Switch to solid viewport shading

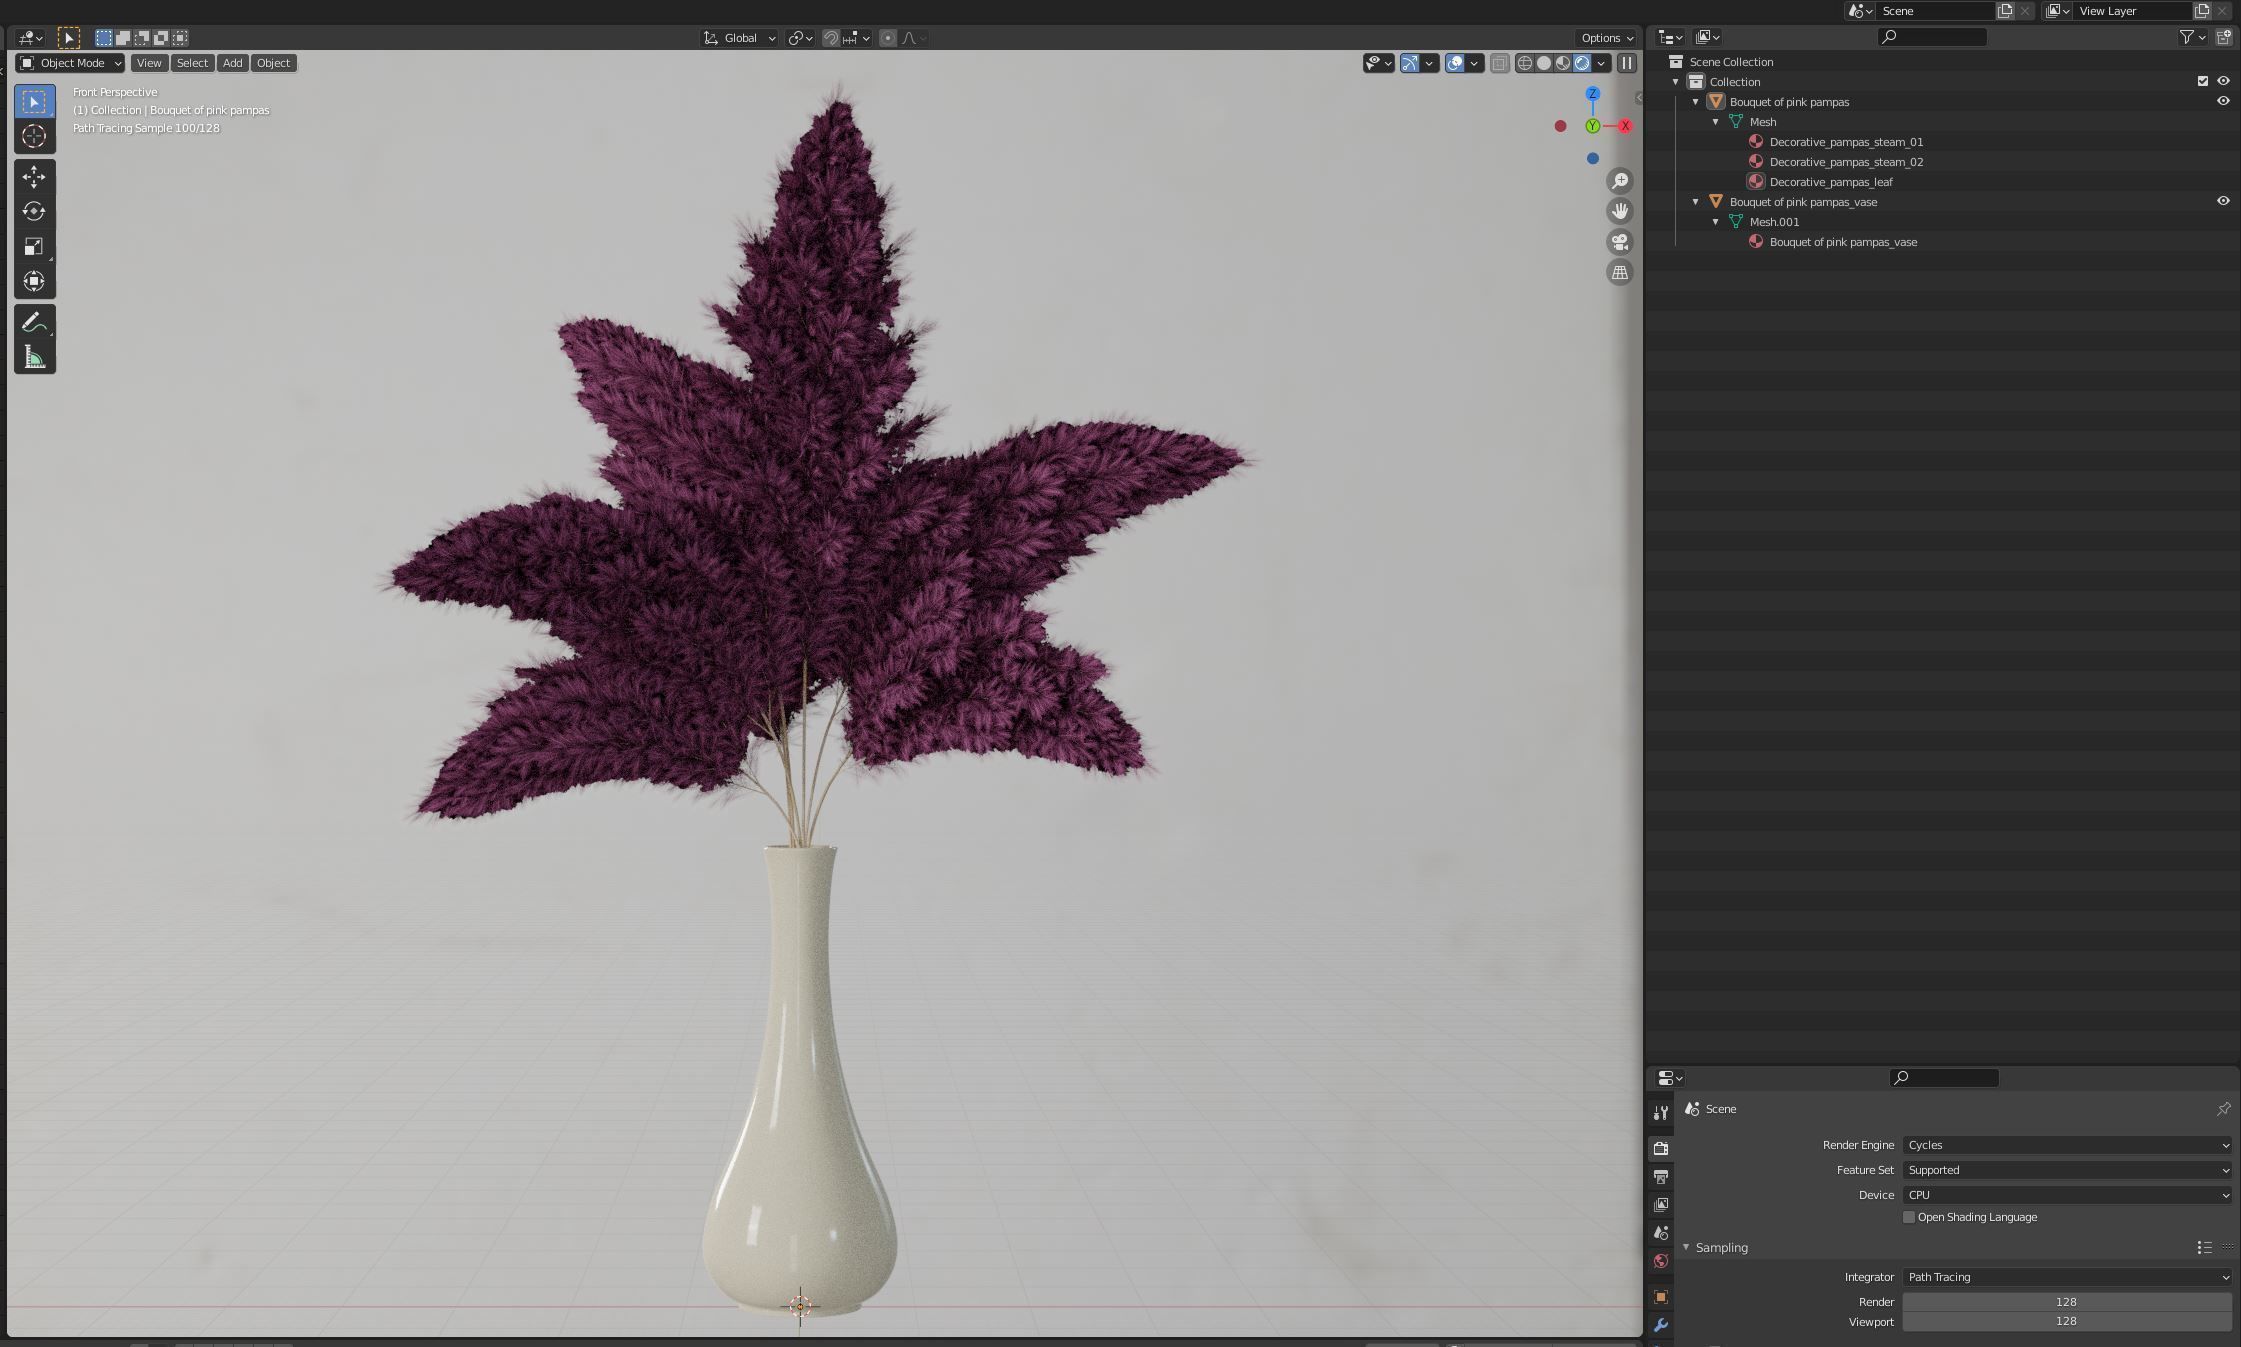[1544, 63]
